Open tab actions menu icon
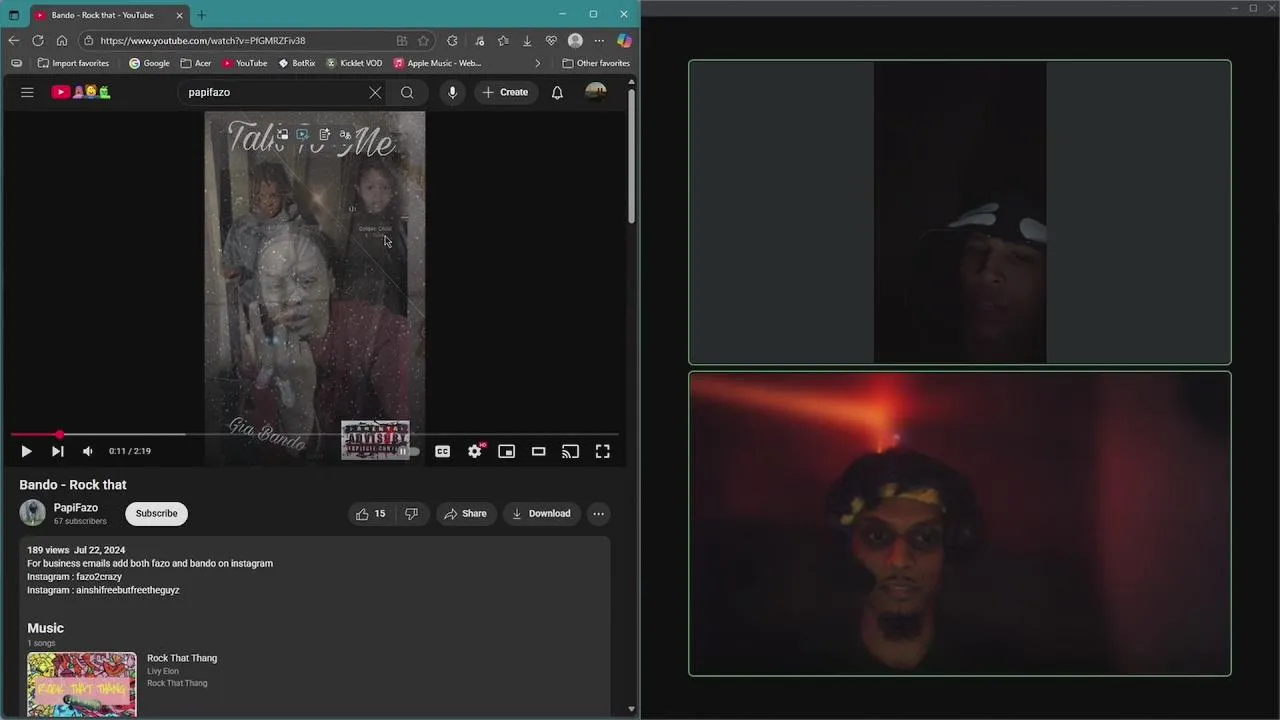Screen dimensions: 1280x720 click(x=14, y=15)
